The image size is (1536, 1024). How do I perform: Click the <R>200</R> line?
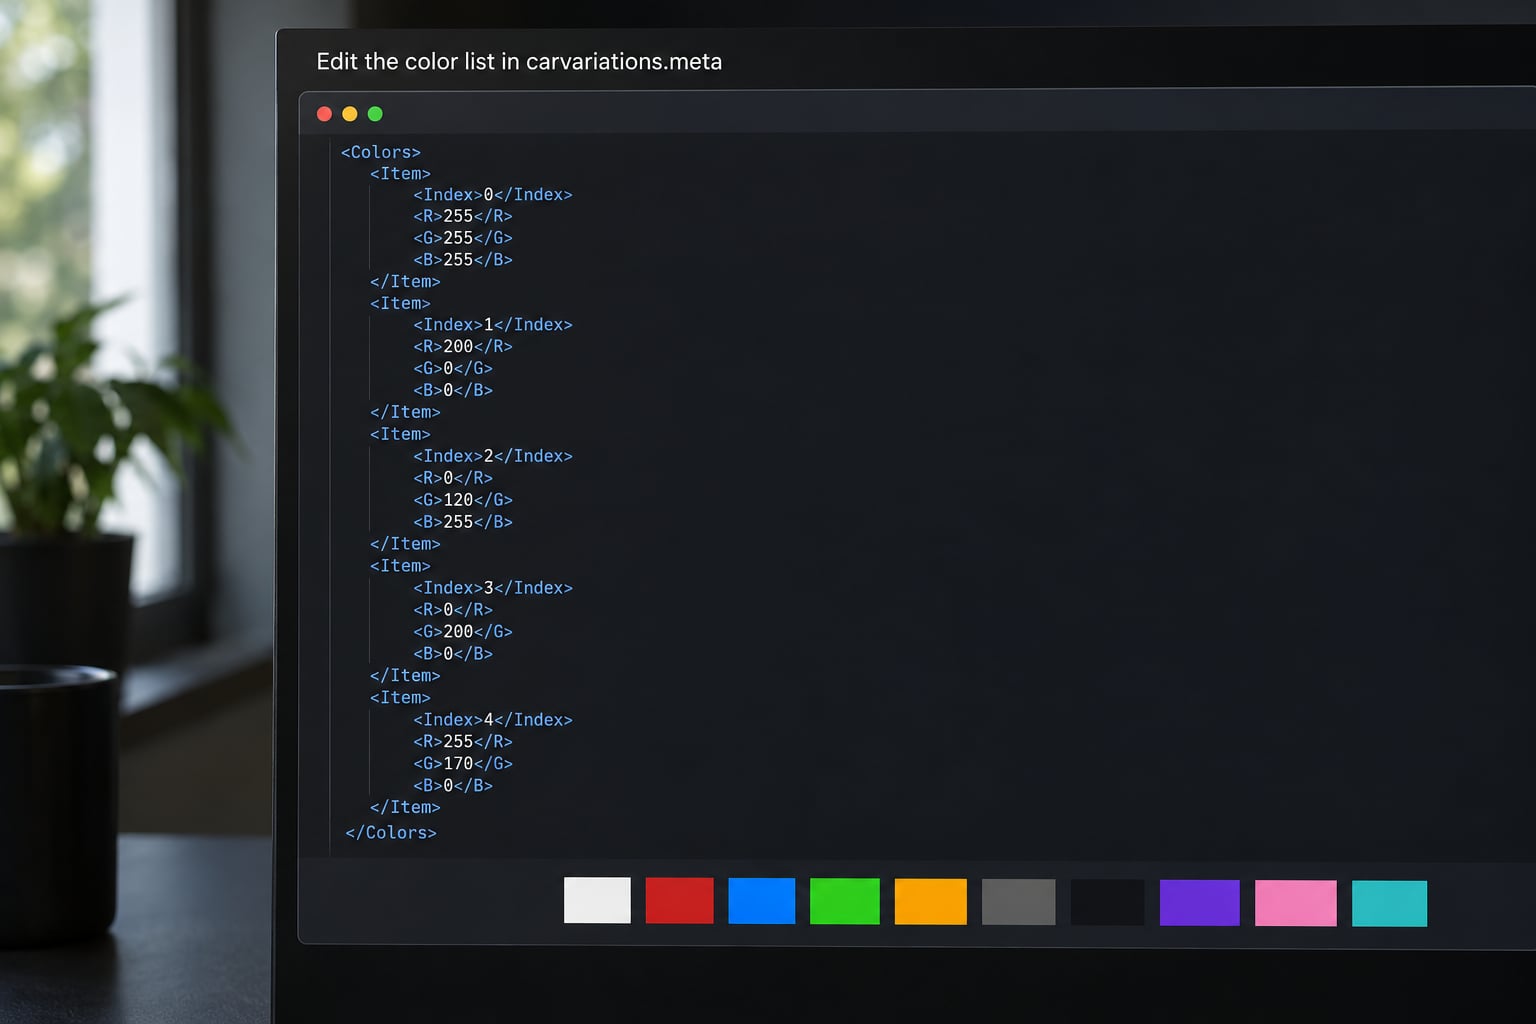(x=463, y=347)
